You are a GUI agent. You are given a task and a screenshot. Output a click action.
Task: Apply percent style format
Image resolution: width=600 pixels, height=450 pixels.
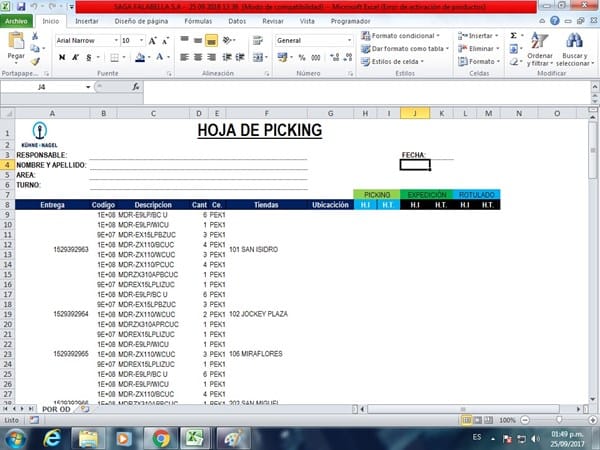(302, 57)
